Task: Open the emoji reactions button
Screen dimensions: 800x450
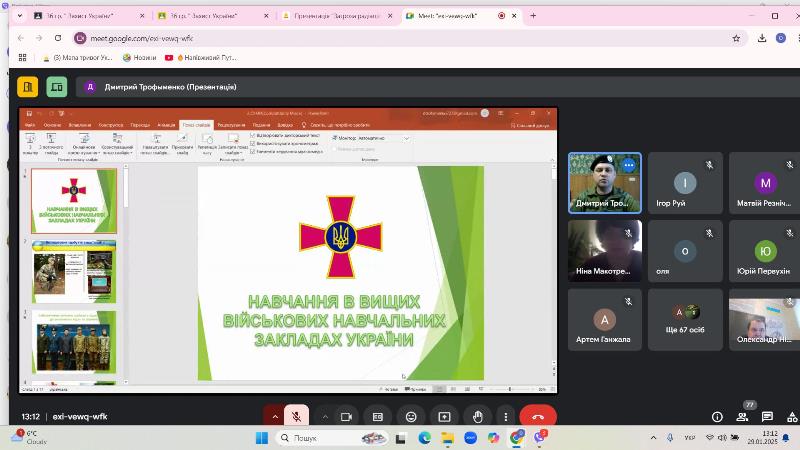Action: tap(411, 416)
